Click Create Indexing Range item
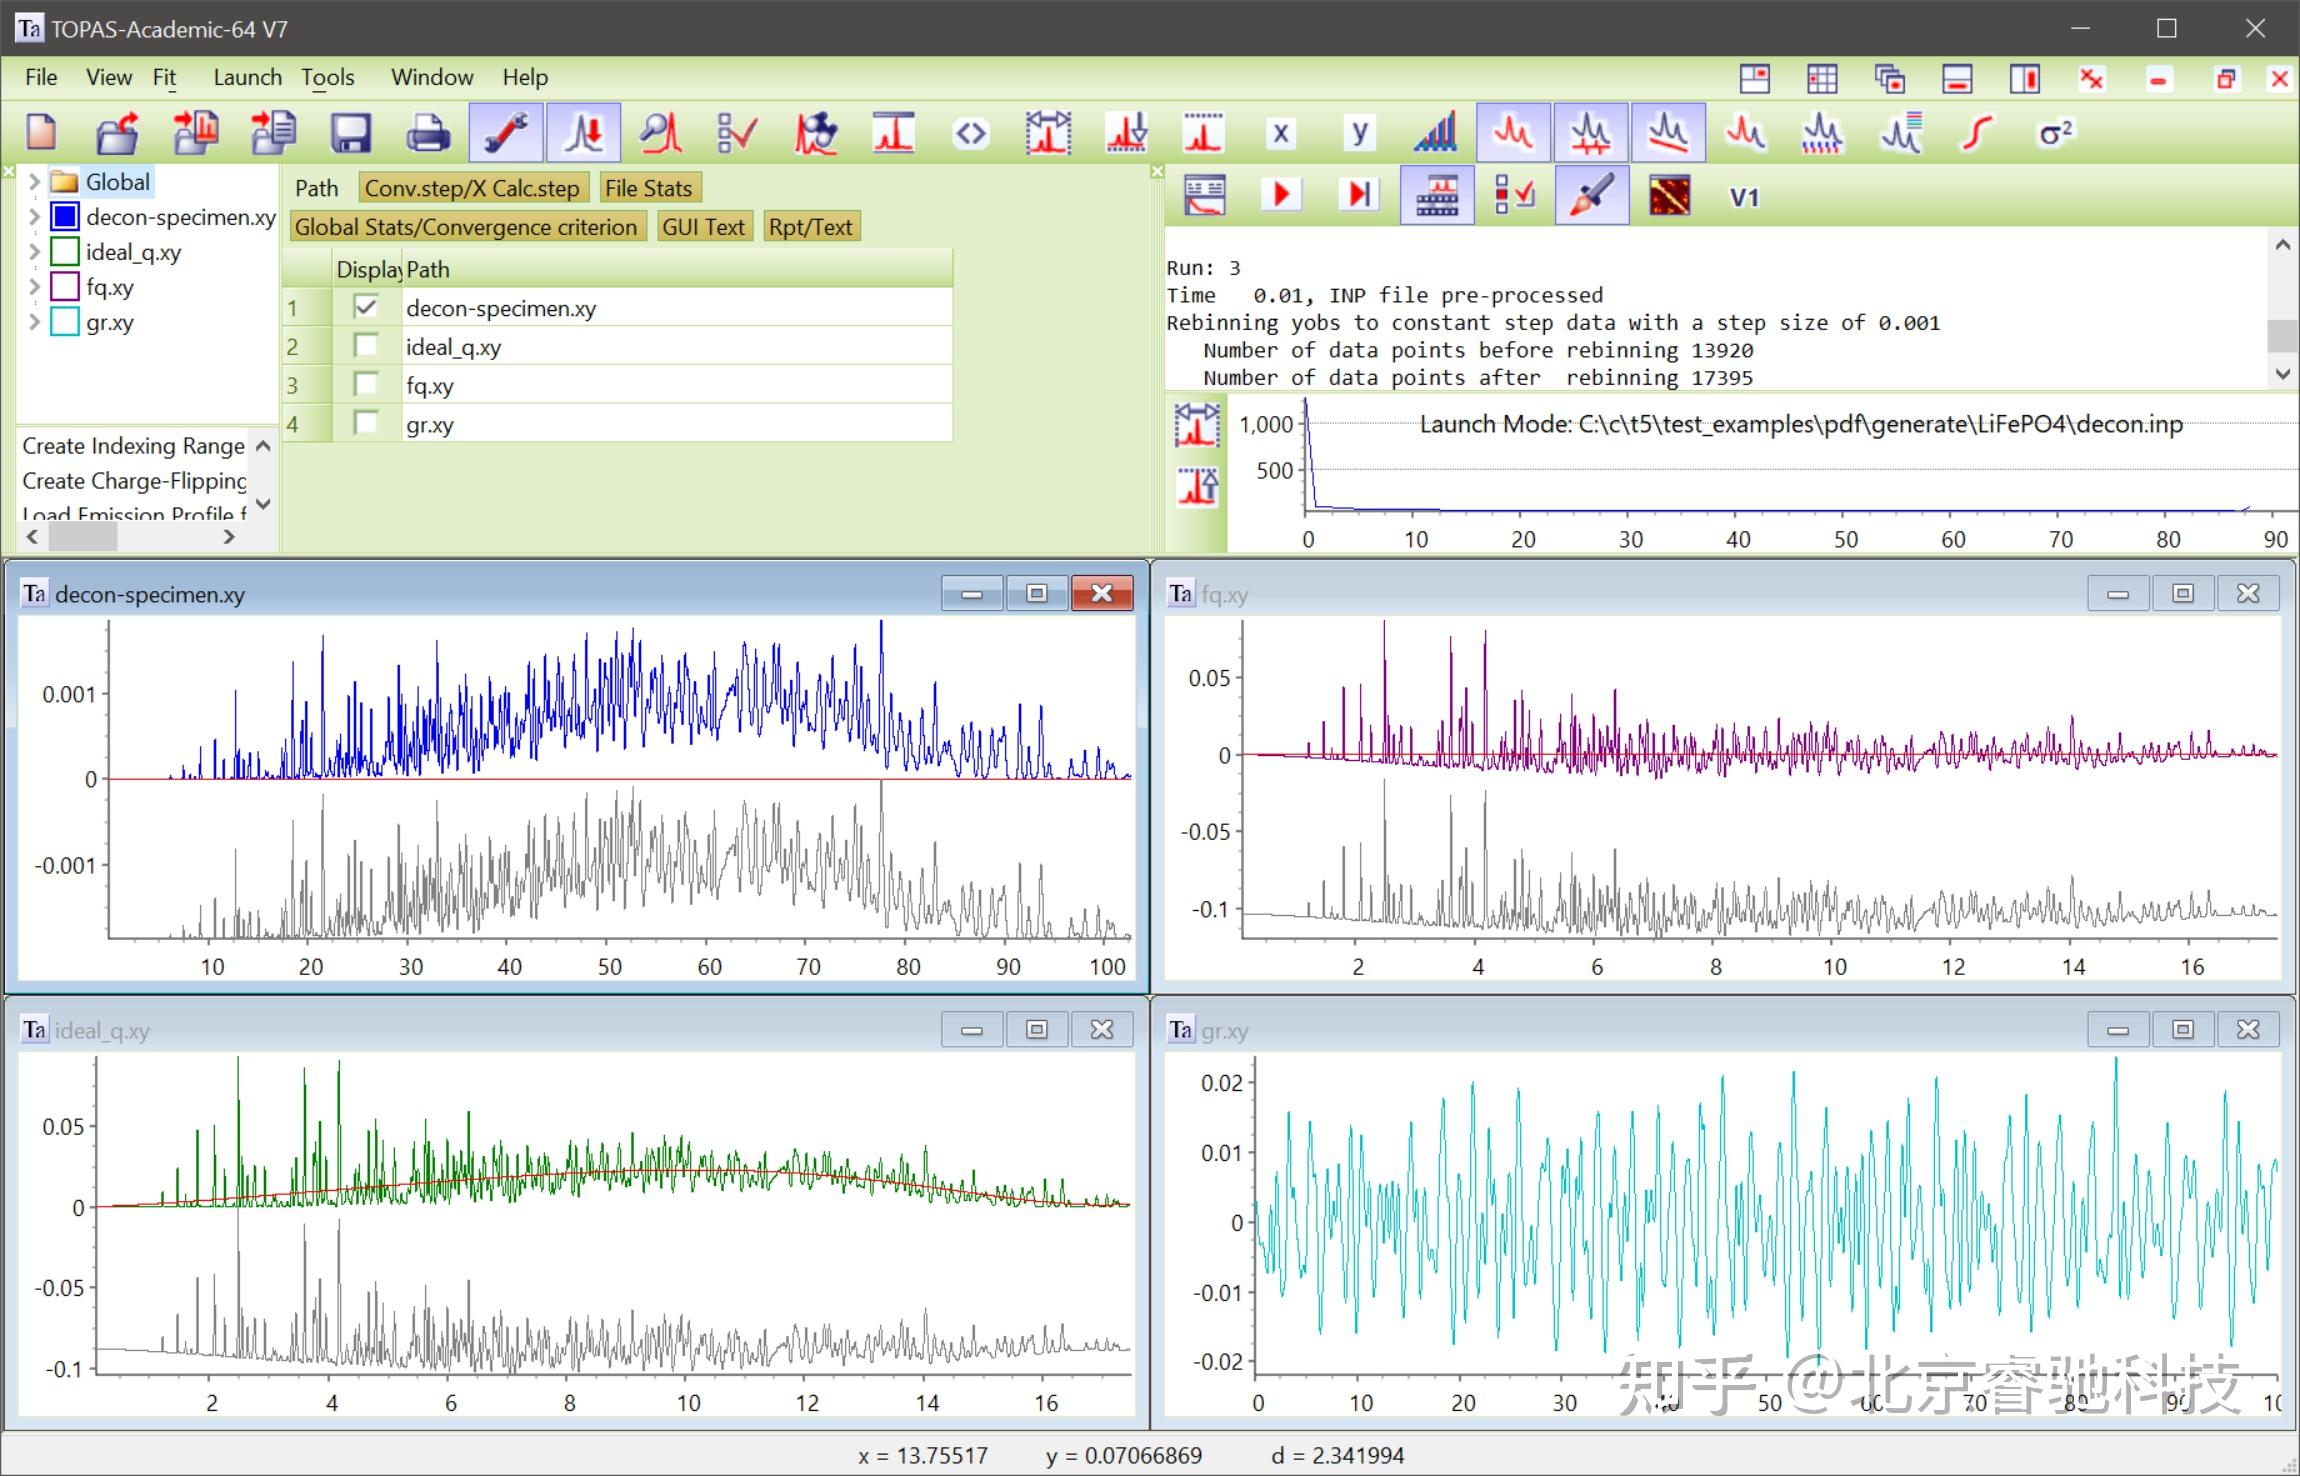This screenshot has height=1477, width=2300. click(133, 446)
